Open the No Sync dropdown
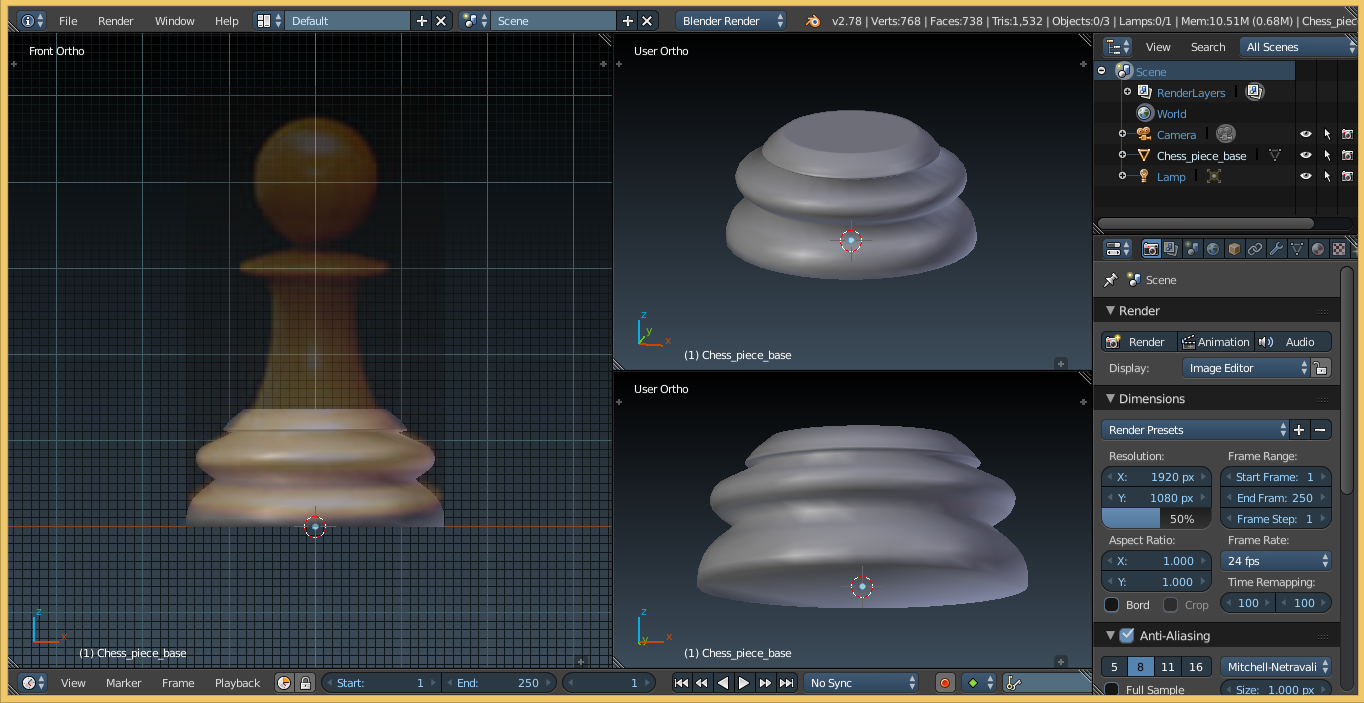The width and height of the screenshot is (1364, 703). [x=862, y=682]
